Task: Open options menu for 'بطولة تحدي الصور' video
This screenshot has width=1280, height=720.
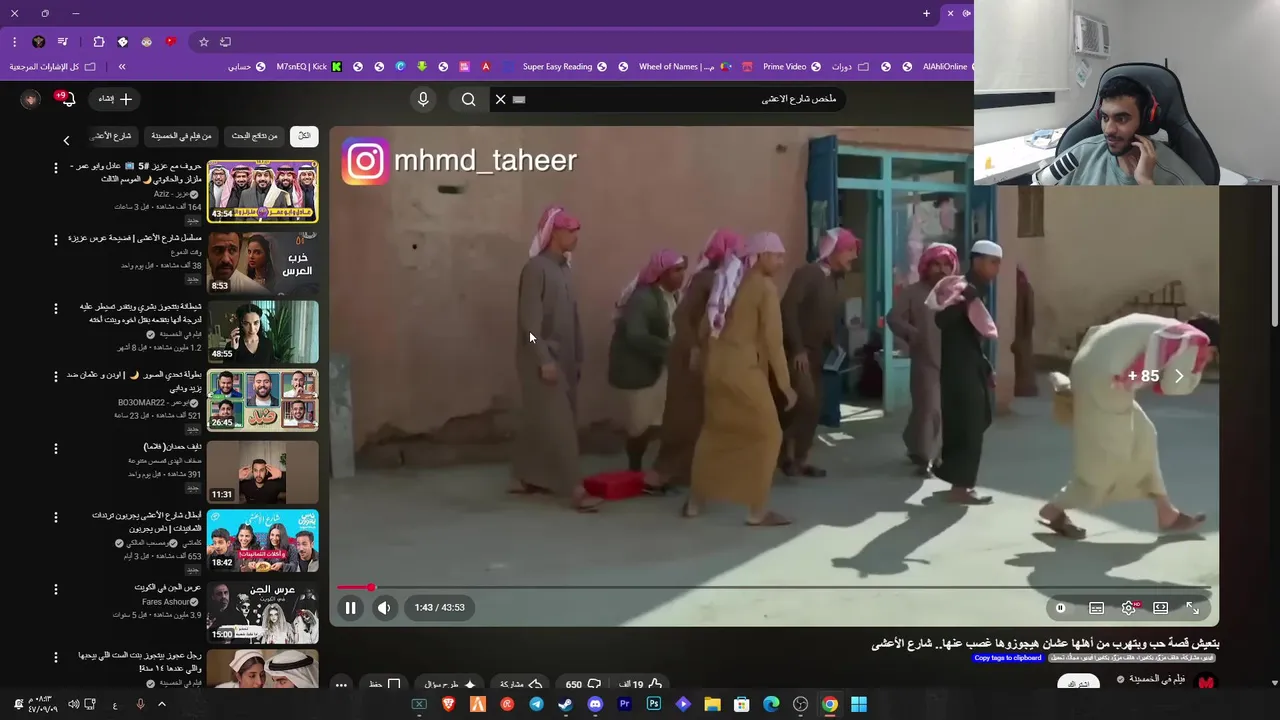Action: [x=56, y=376]
